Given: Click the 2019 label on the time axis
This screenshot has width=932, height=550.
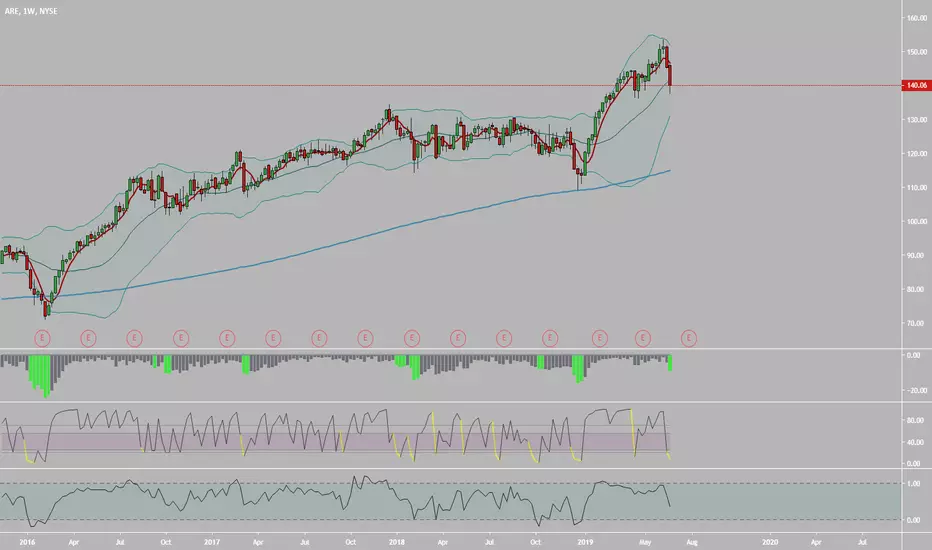Looking at the screenshot, I should coord(585,542).
